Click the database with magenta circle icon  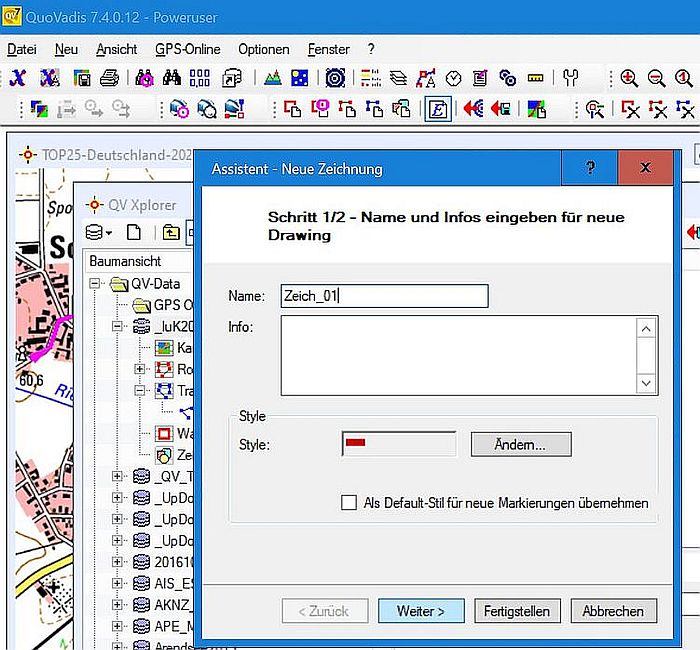point(179,109)
